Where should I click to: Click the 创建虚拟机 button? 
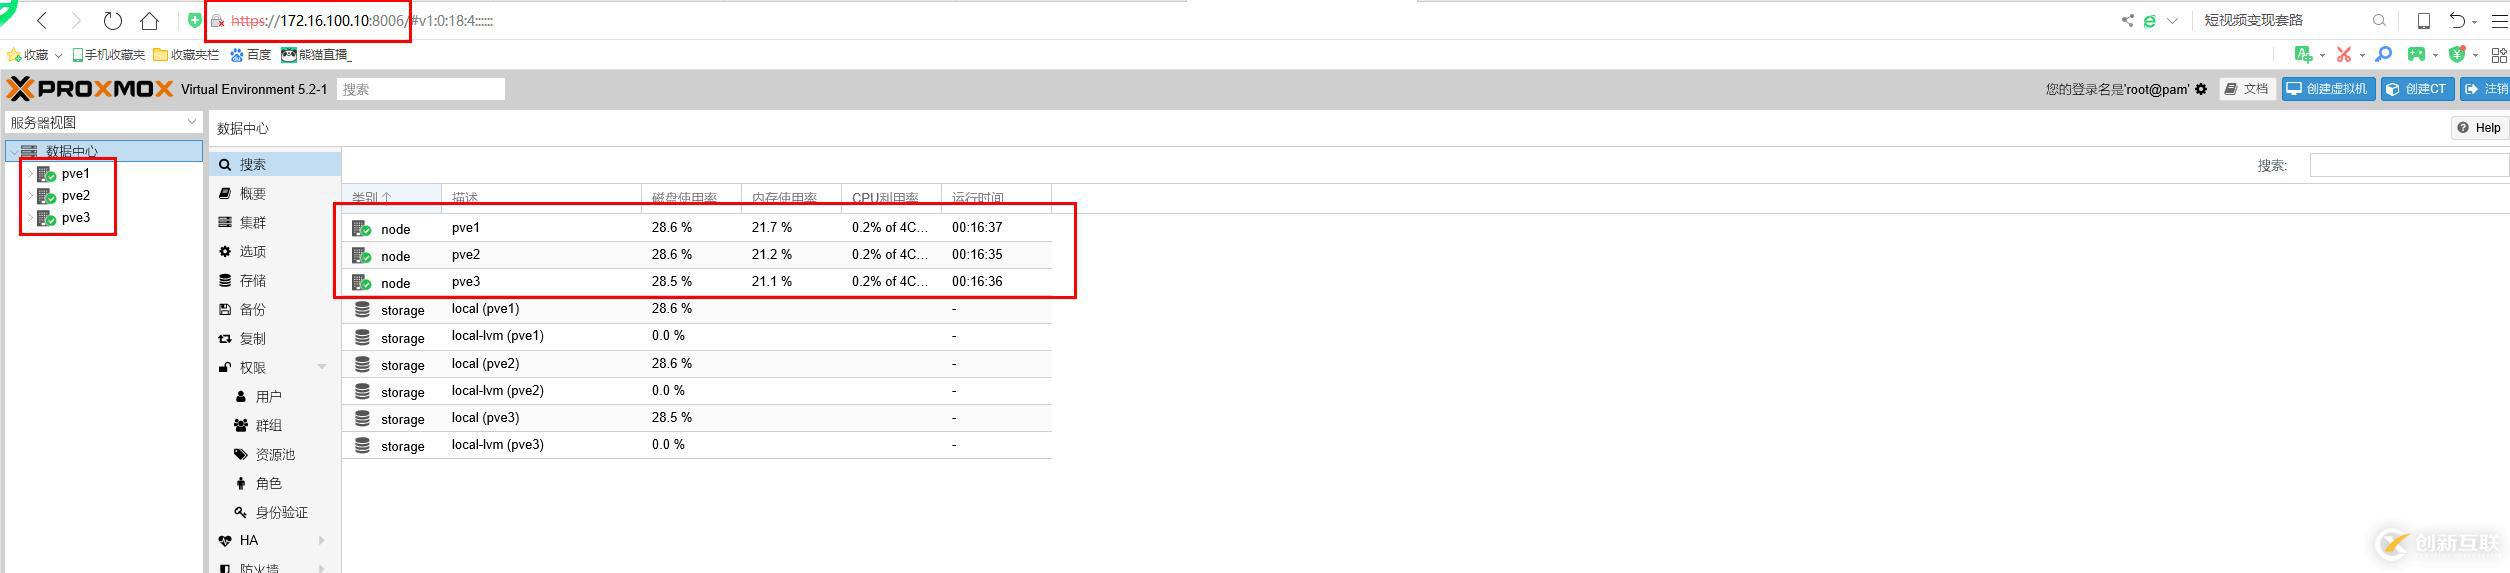tap(2328, 89)
